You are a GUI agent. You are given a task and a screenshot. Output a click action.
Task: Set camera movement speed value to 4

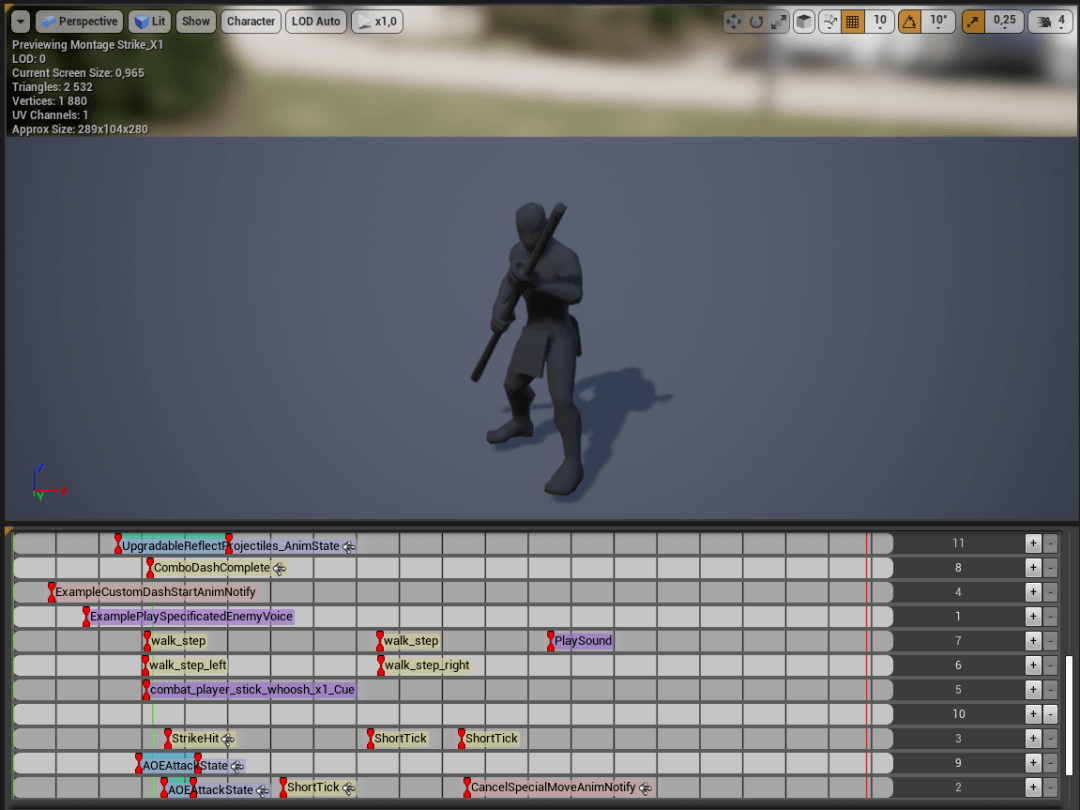(1062, 21)
